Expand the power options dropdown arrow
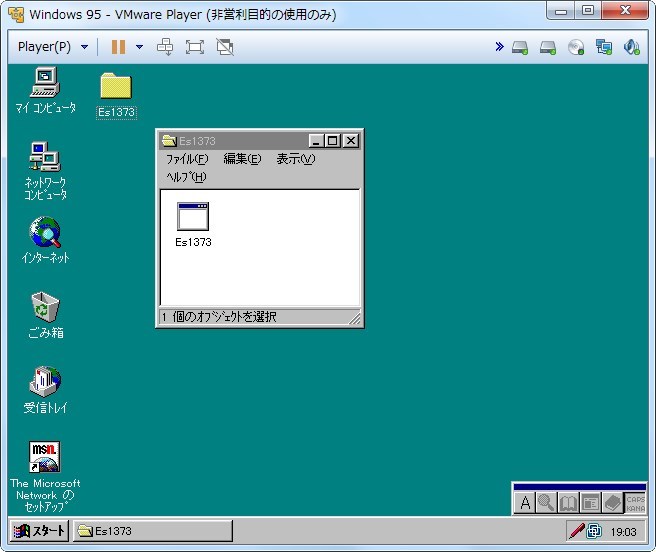Viewport: 656px width, 552px height. coord(140,47)
